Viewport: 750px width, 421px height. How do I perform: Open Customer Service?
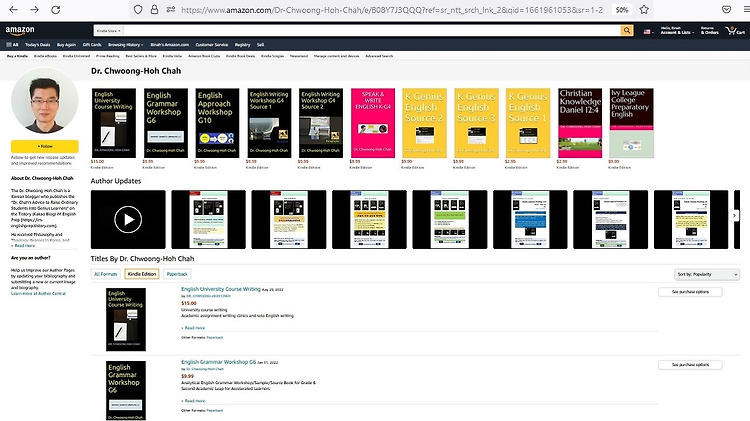click(x=211, y=44)
